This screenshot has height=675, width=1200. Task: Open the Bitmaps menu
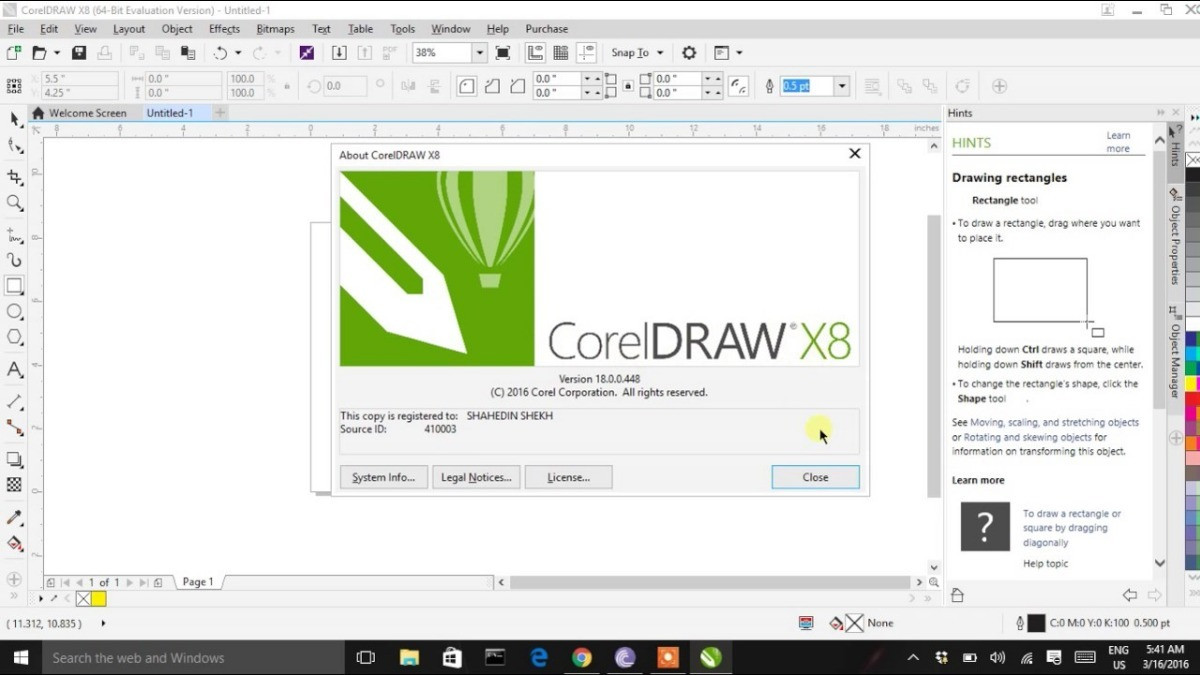[x=275, y=29]
